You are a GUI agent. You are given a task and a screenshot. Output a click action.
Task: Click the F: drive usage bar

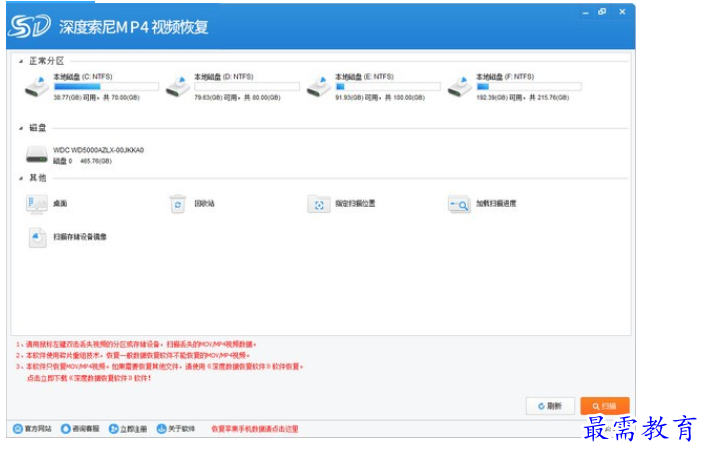[529, 87]
